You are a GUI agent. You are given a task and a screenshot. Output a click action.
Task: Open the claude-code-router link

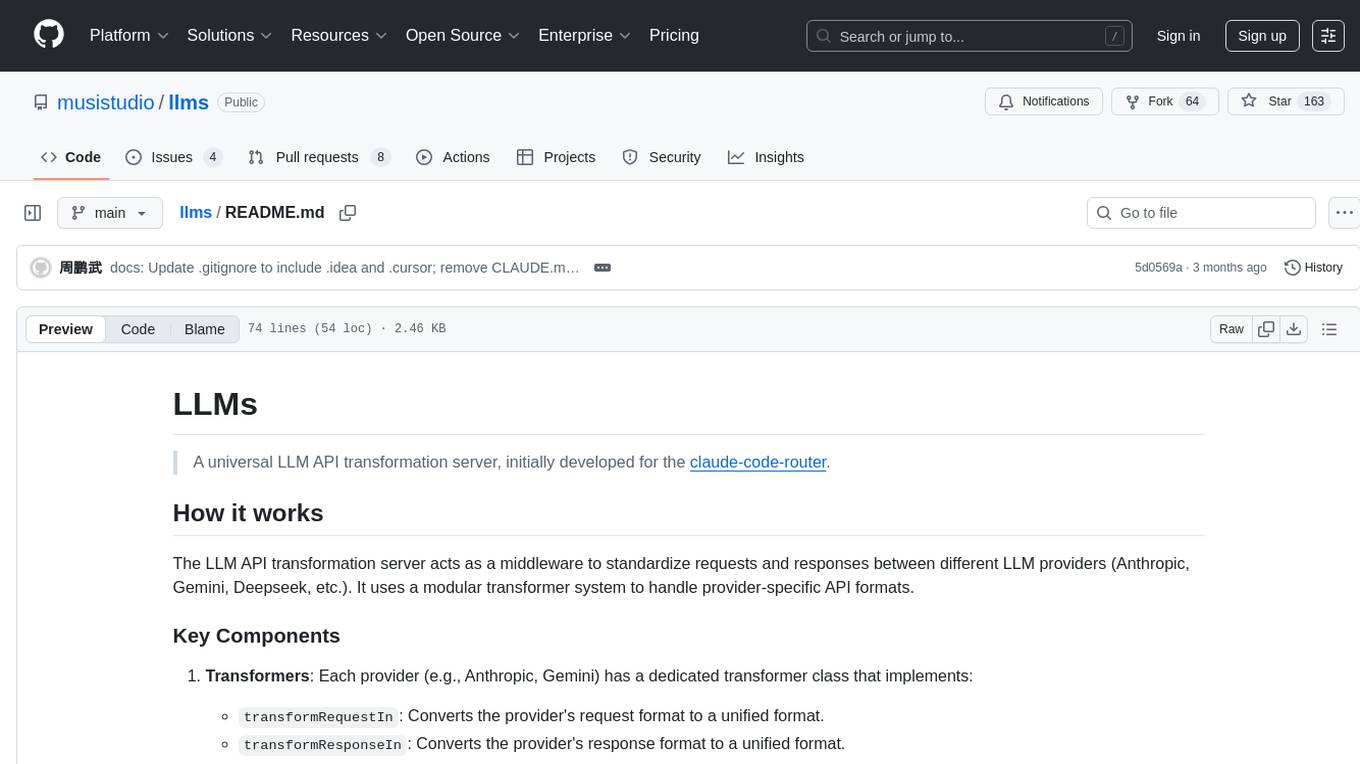pos(758,462)
